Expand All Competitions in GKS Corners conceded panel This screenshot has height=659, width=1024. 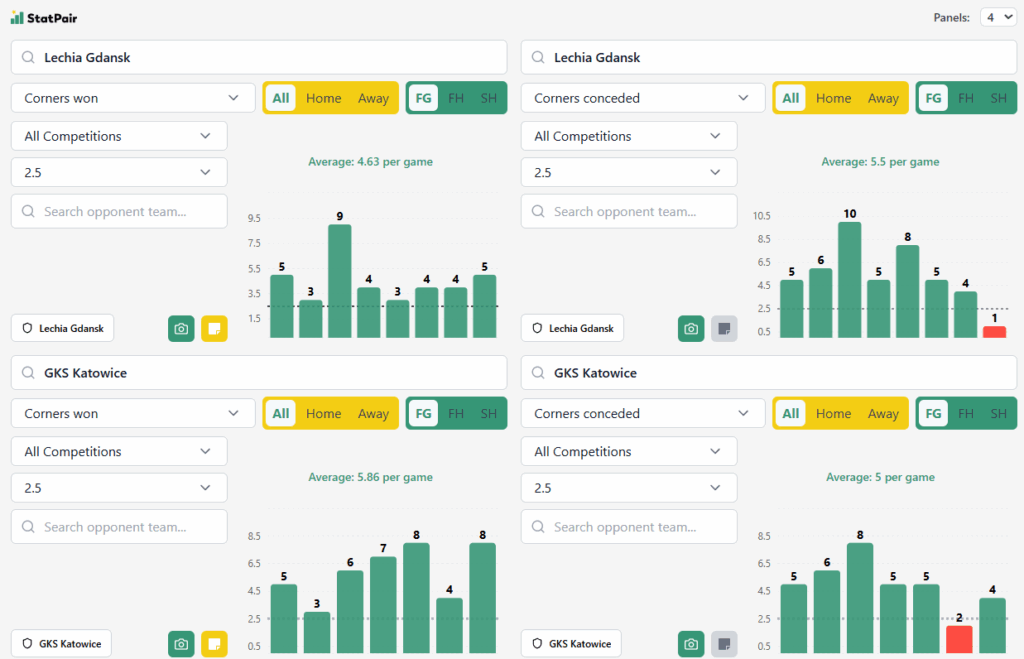tap(629, 451)
